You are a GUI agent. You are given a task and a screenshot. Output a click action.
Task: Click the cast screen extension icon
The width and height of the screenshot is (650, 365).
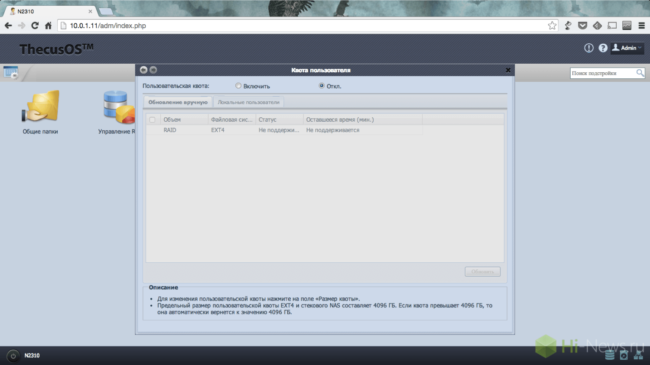pos(612,26)
